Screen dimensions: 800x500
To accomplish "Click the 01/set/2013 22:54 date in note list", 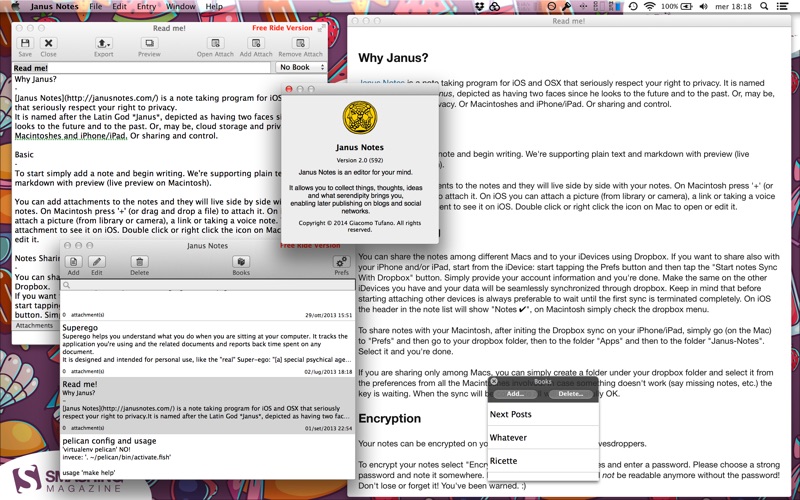I will coord(329,429).
